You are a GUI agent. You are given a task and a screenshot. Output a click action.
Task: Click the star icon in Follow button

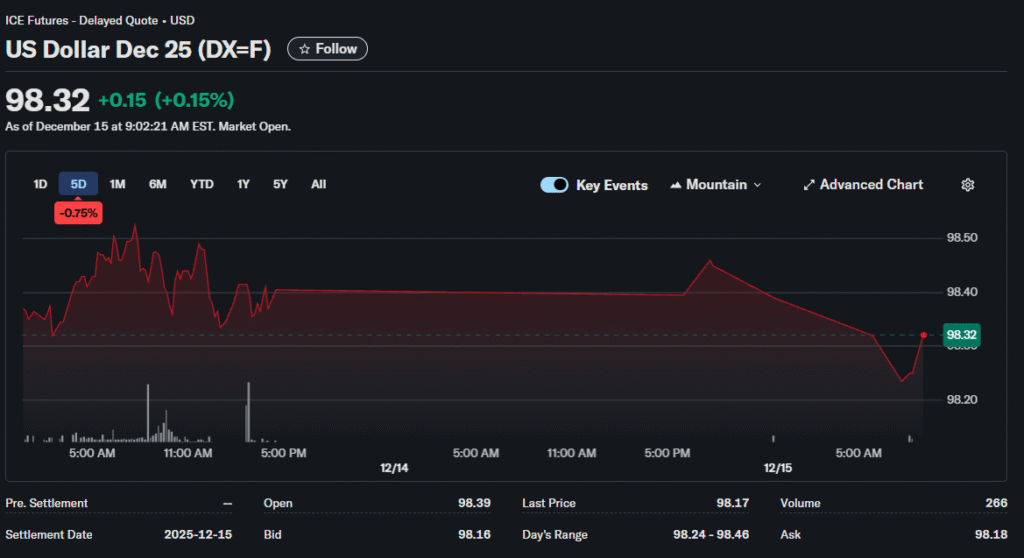click(304, 49)
